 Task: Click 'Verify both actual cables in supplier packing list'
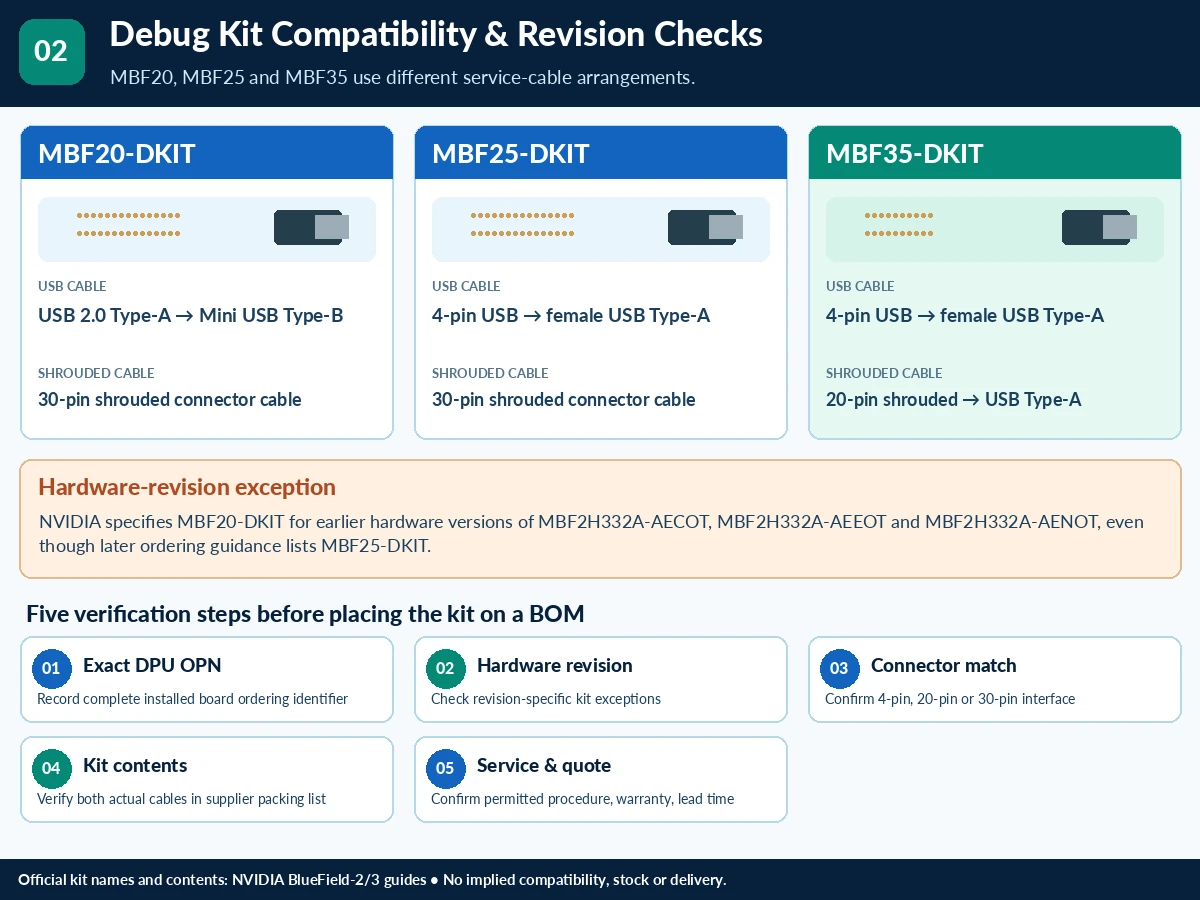coord(181,799)
